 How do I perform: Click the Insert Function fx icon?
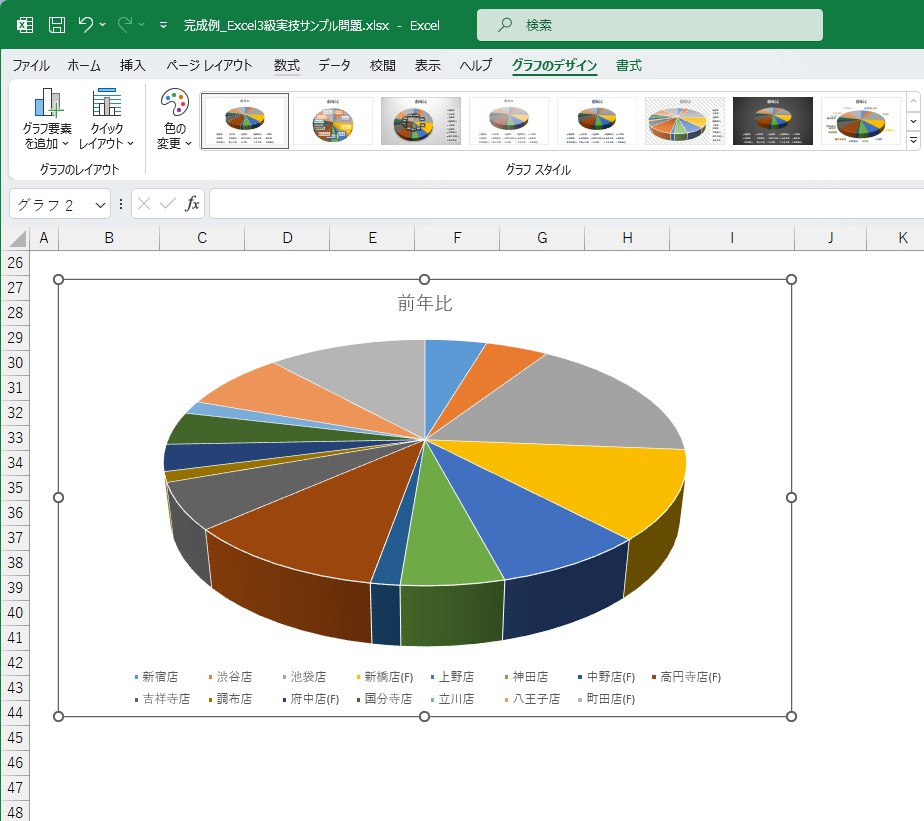pyautogui.click(x=193, y=204)
